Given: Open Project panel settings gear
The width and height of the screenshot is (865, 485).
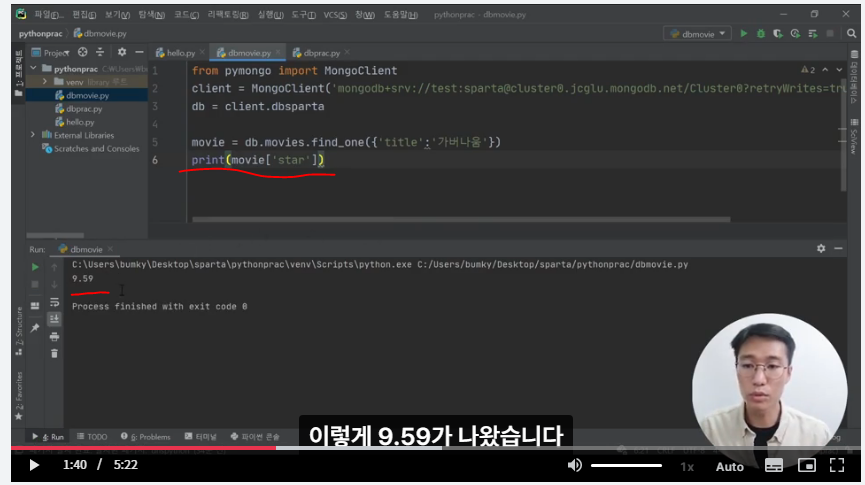Looking at the screenshot, I should 122,52.
